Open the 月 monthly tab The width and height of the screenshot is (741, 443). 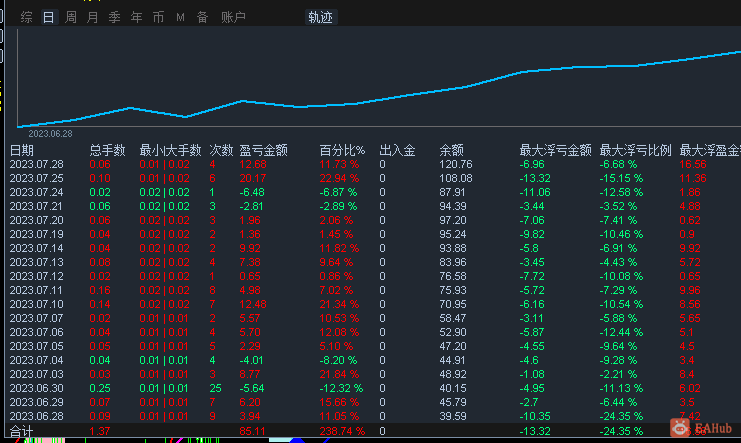(x=93, y=17)
